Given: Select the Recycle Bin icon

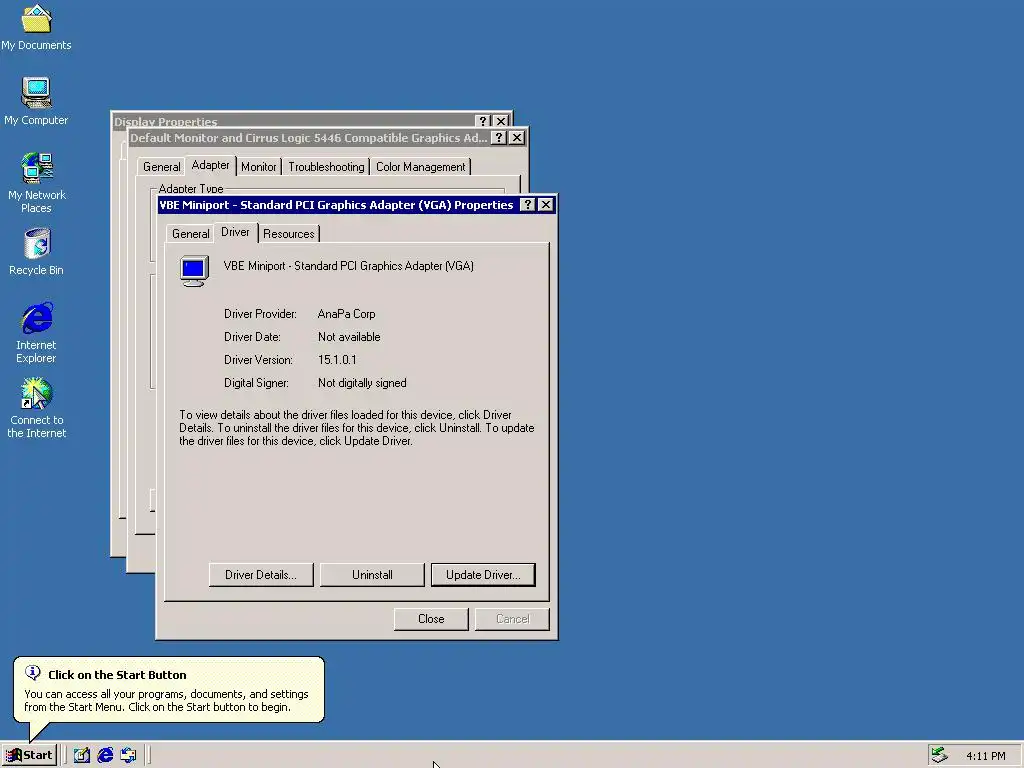Looking at the screenshot, I should point(37,251).
